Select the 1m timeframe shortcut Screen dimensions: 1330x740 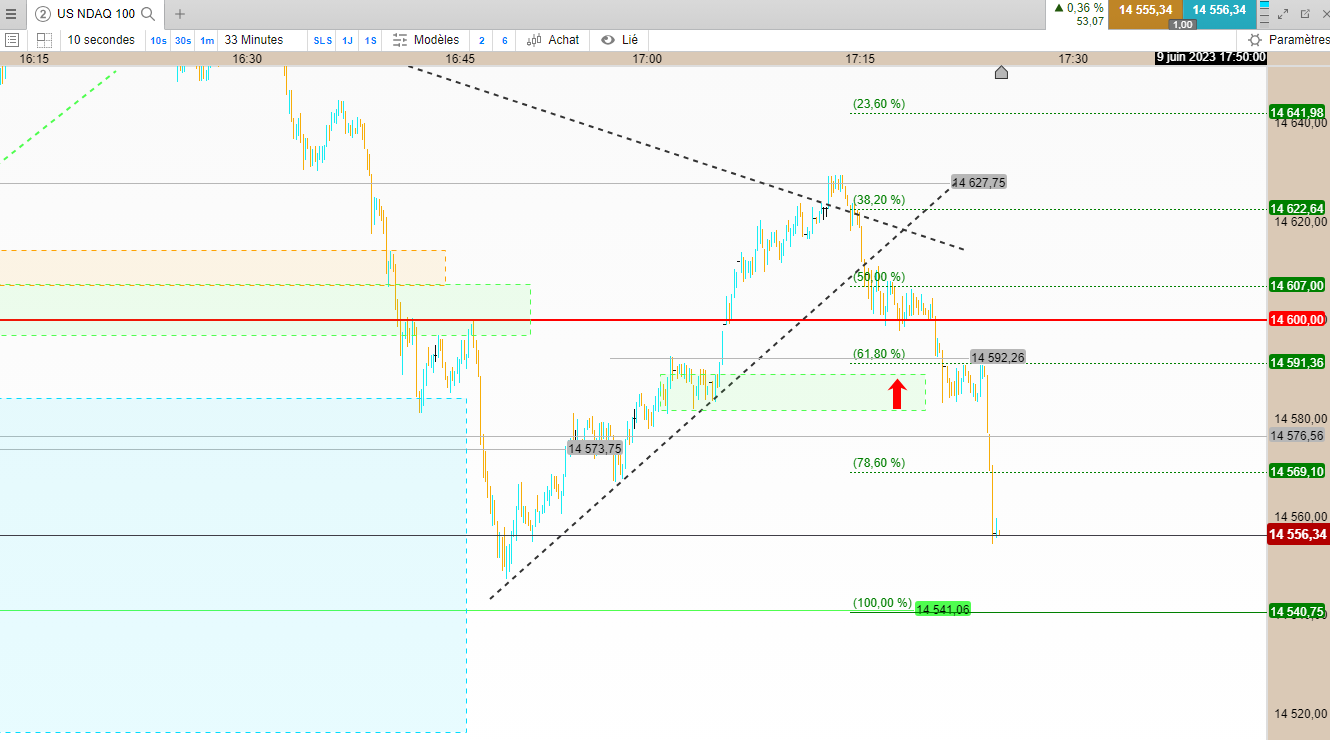pyautogui.click(x=207, y=40)
